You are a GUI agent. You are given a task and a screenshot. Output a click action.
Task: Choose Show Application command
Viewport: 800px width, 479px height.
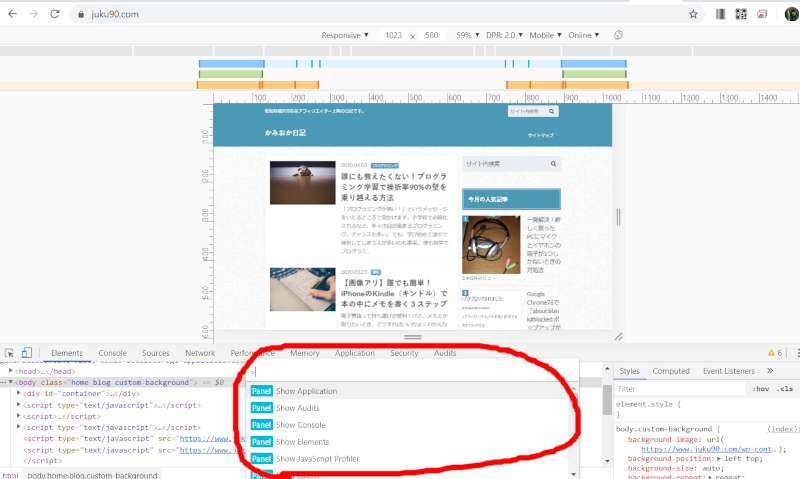[409, 391]
